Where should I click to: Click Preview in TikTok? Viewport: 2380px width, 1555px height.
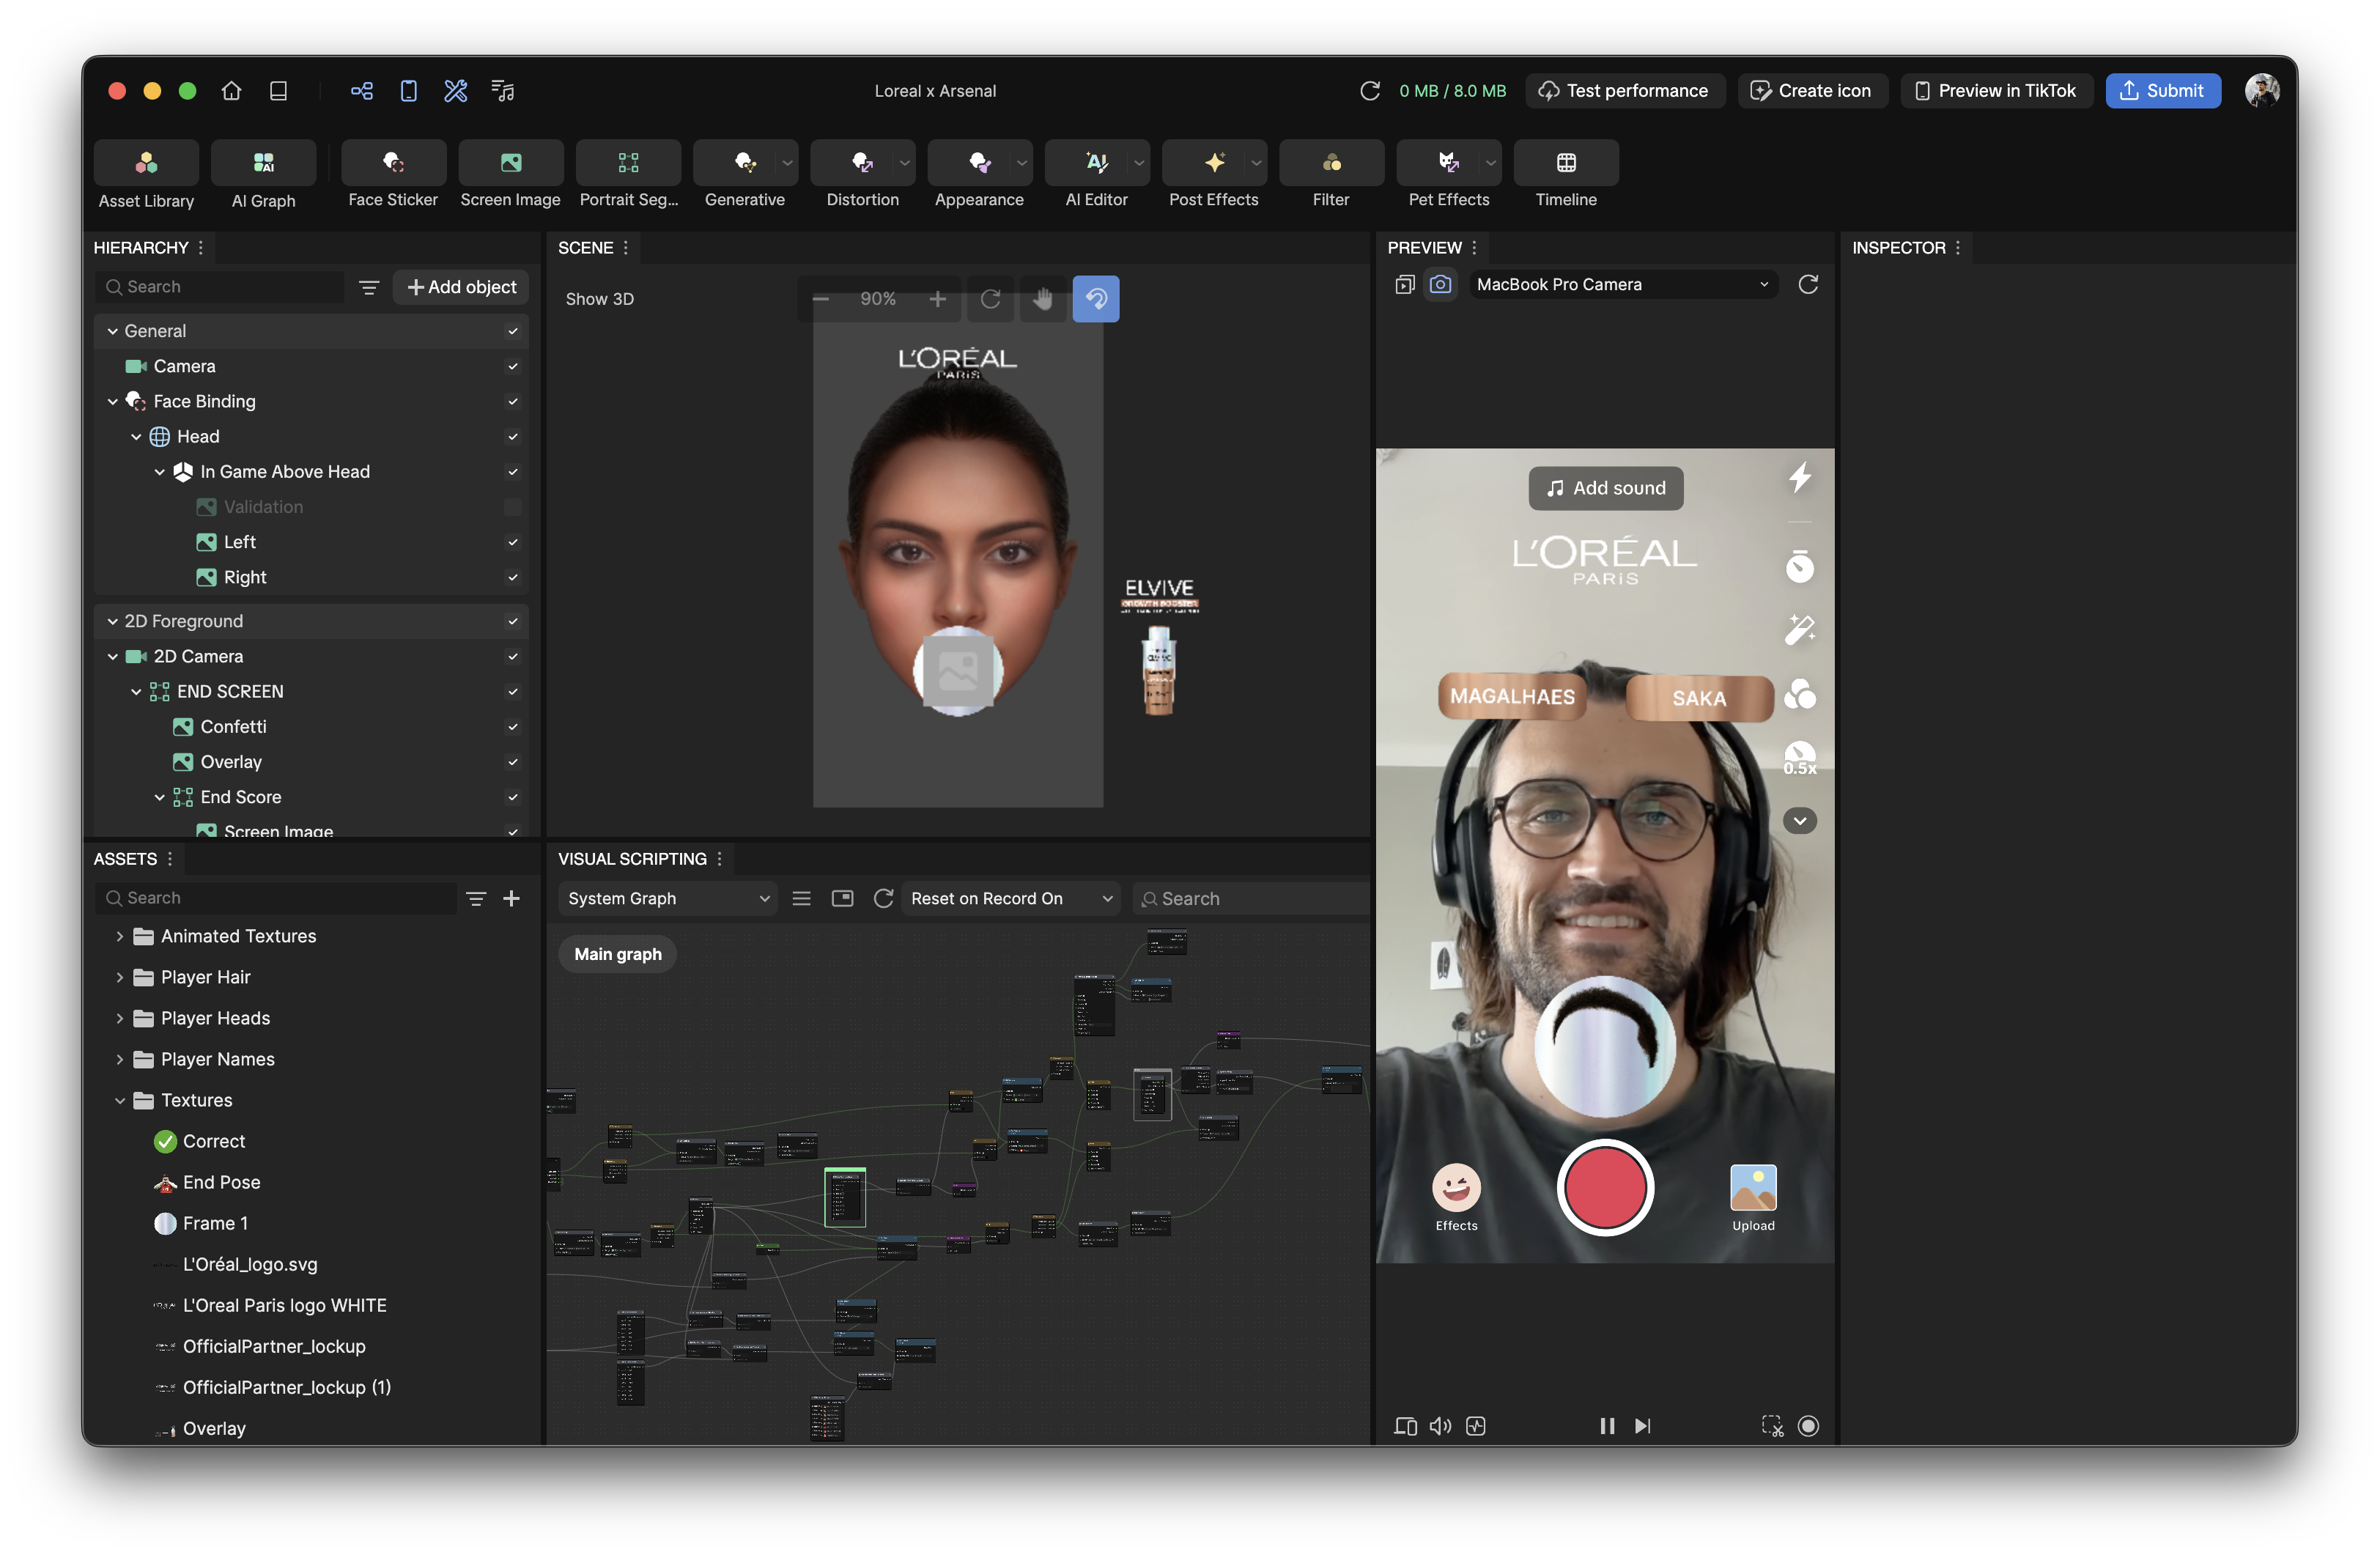pyautogui.click(x=1996, y=91)
